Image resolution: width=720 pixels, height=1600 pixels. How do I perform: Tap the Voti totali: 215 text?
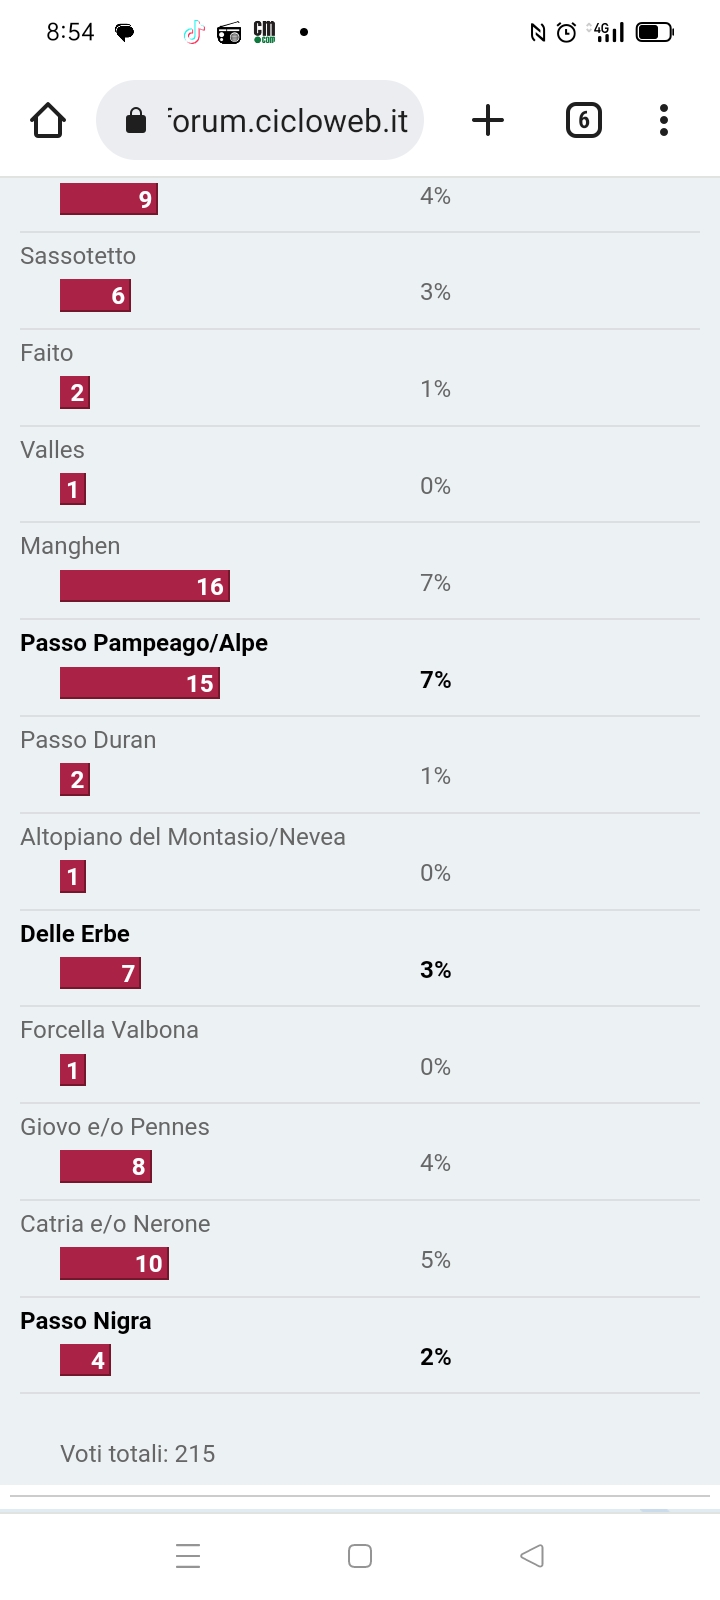coord(138,1454)
